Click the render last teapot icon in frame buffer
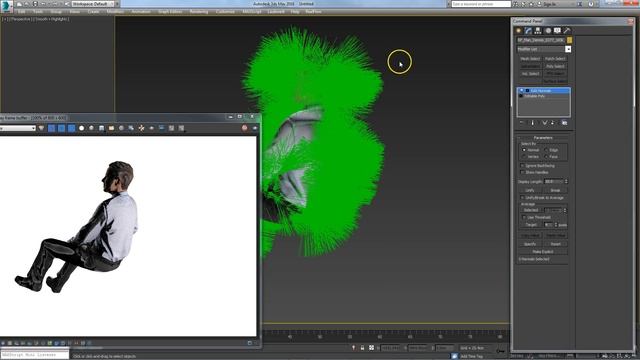Viewport: 640px width, 360px height. tap(255, 128)
